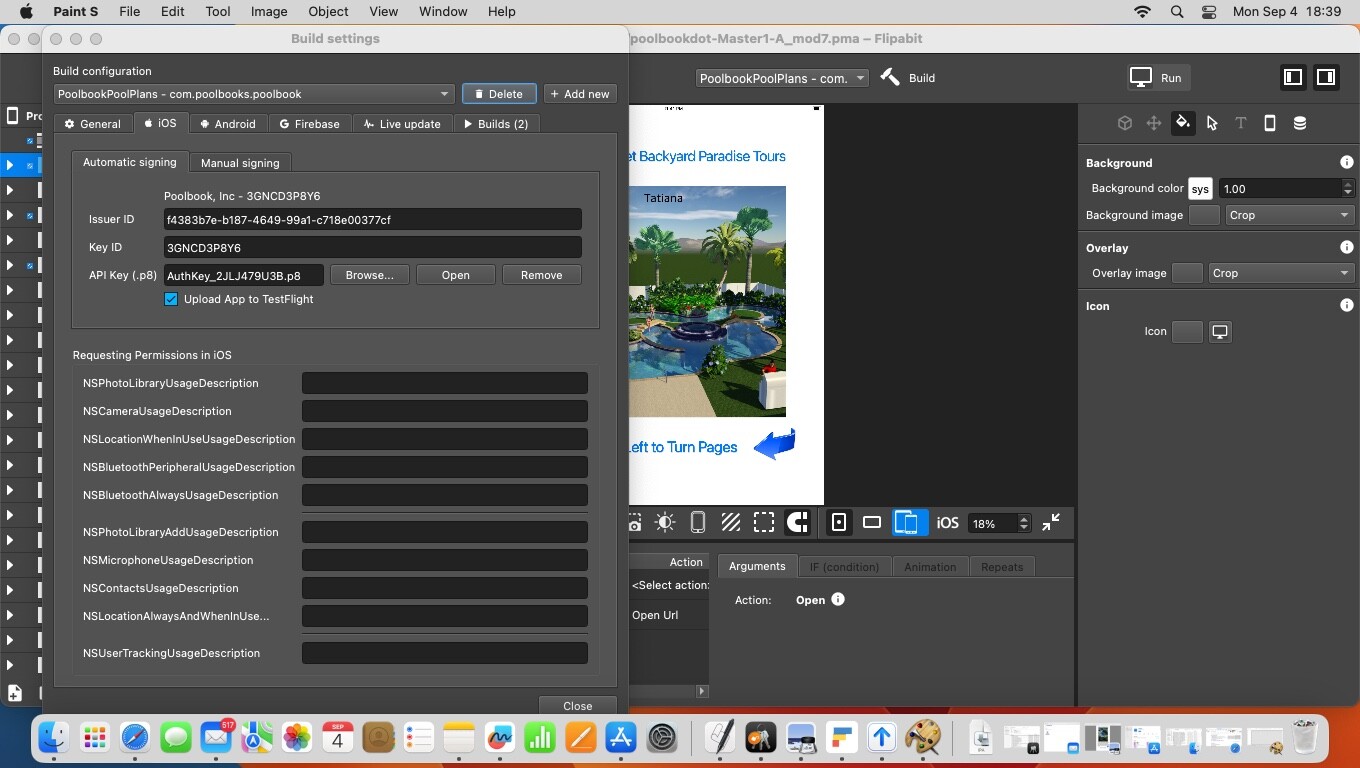Click the Overlay image swatch
The image size is (1360, 768).
click(x=1187, y=273)
